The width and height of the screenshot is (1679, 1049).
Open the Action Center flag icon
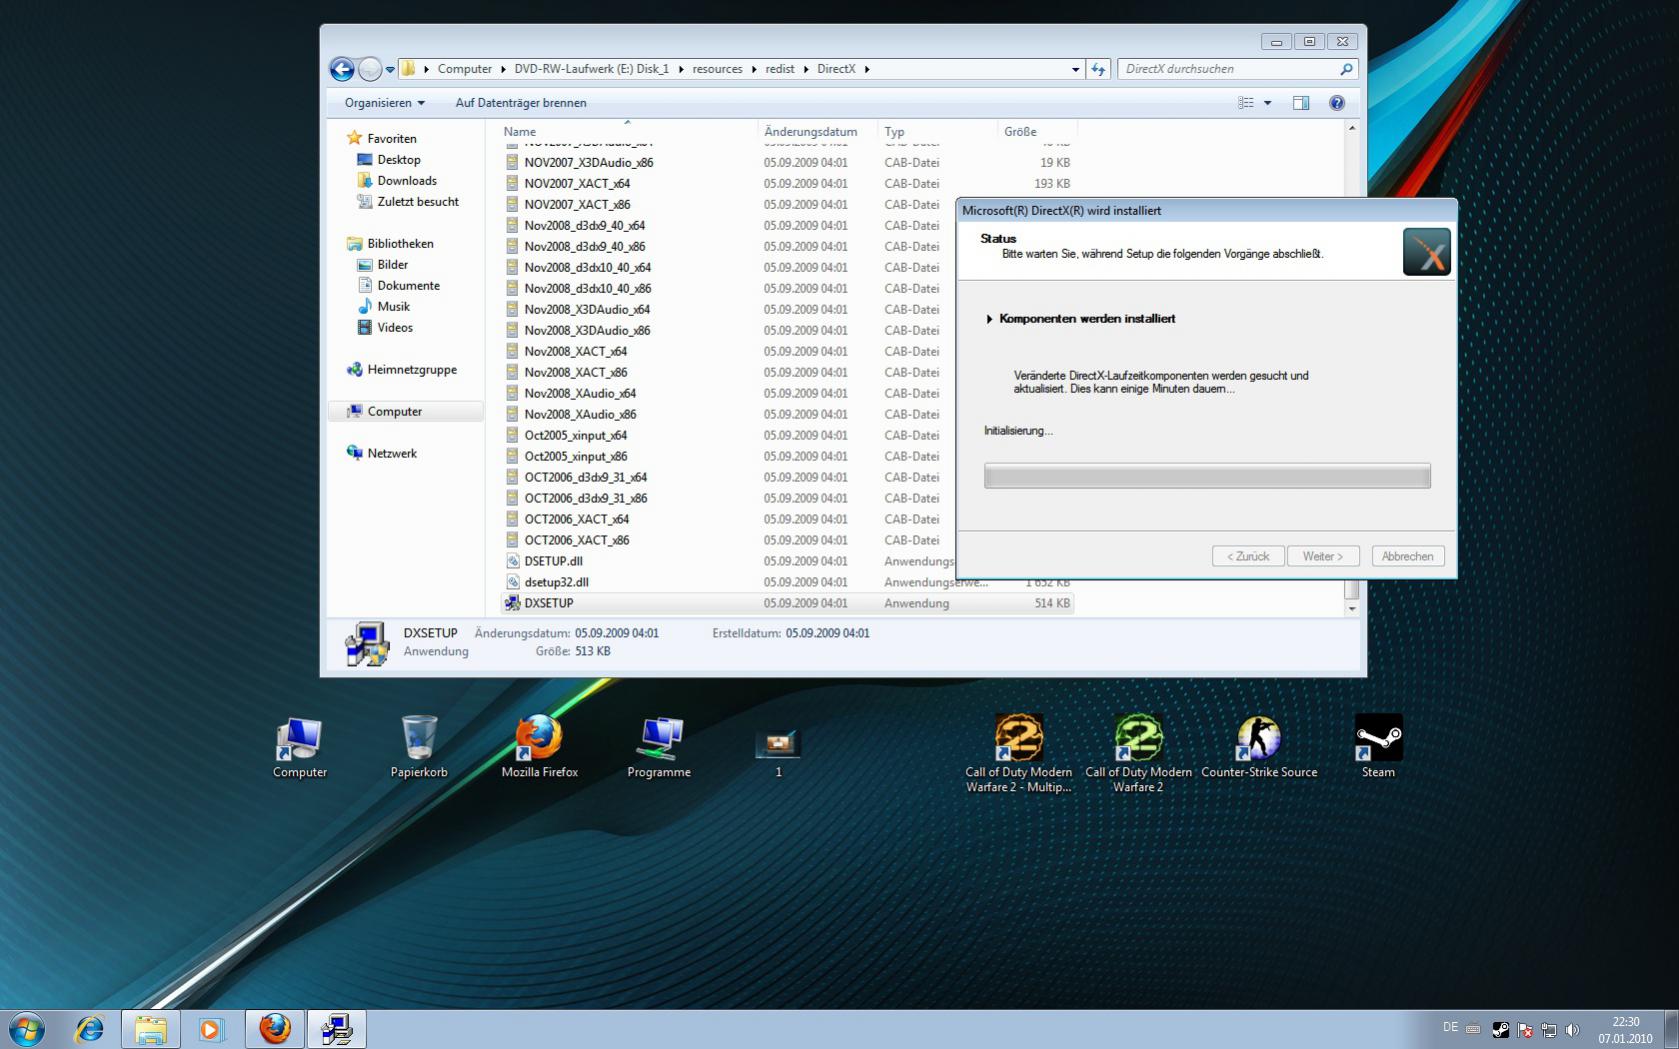click(1525, 1029)
